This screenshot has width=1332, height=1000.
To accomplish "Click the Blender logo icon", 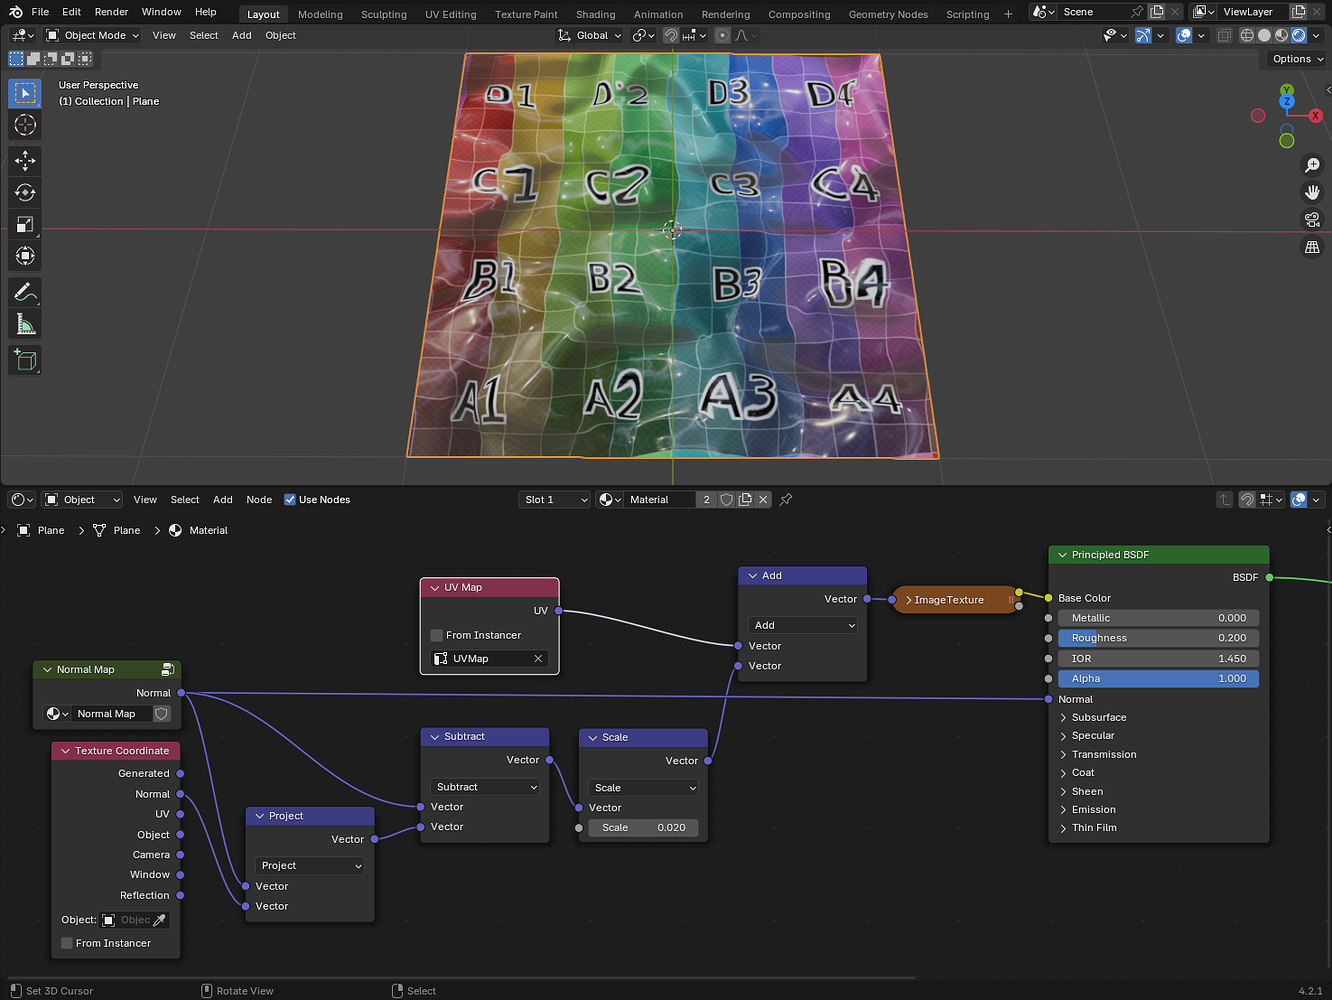I will [15, 12].
